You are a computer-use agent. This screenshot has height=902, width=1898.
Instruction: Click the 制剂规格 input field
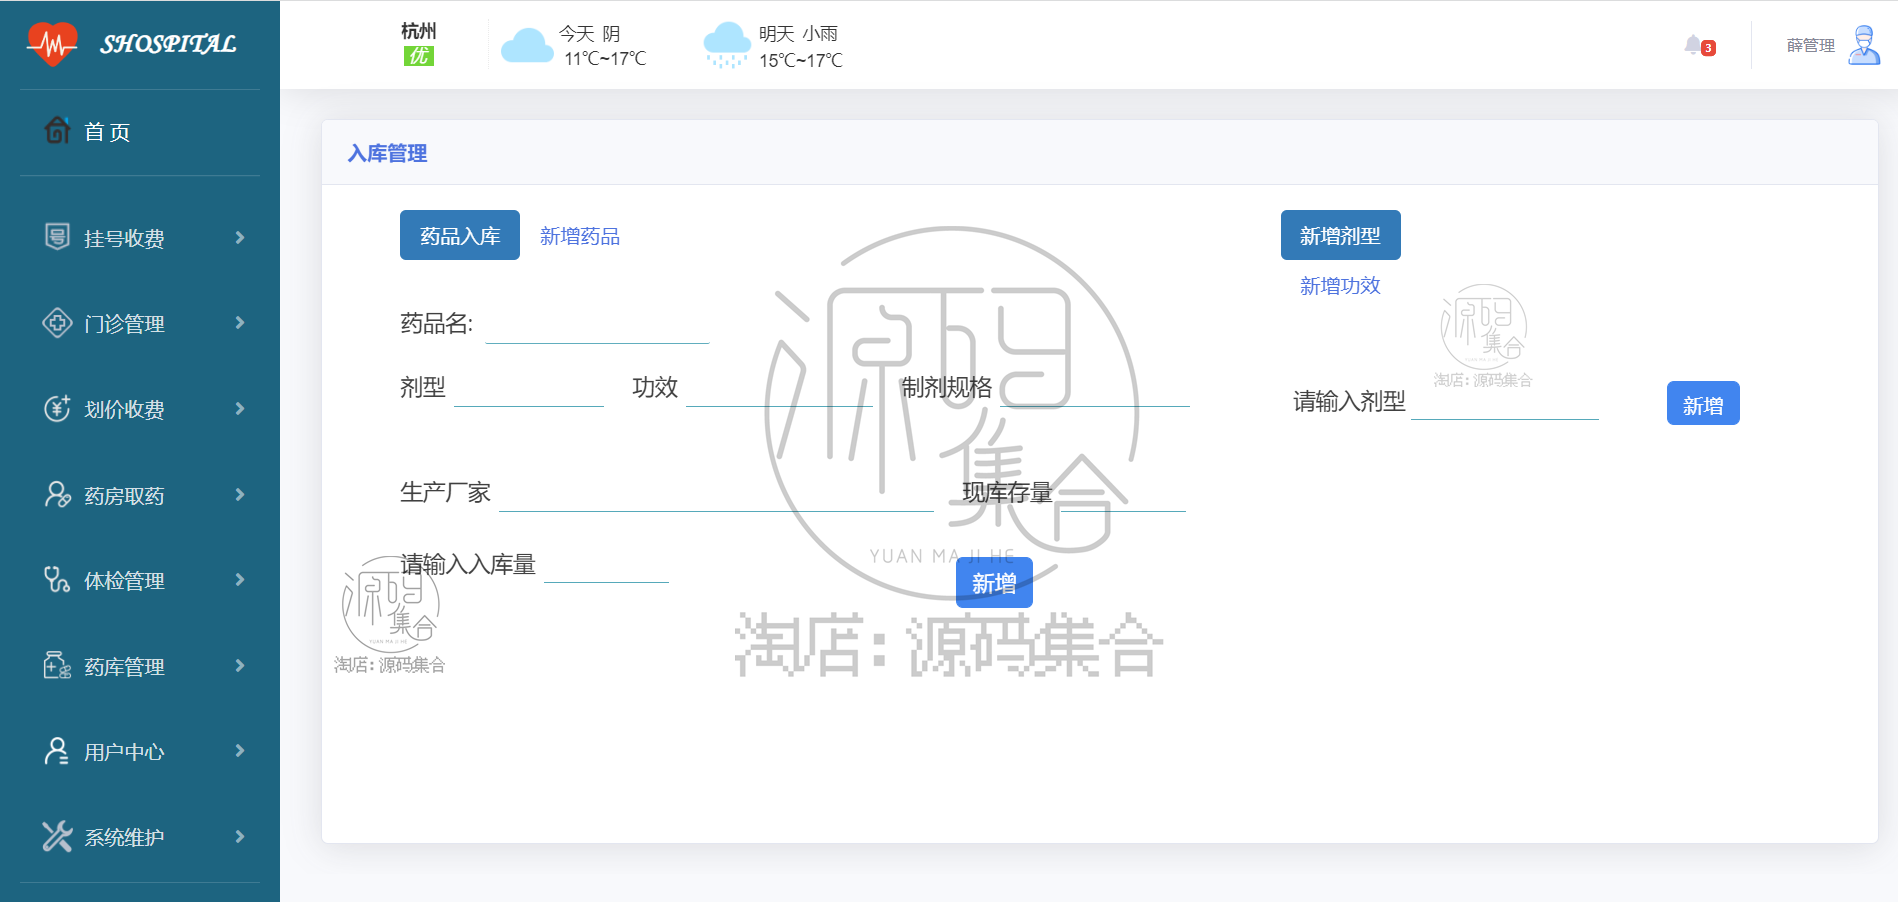point(1095,389)
